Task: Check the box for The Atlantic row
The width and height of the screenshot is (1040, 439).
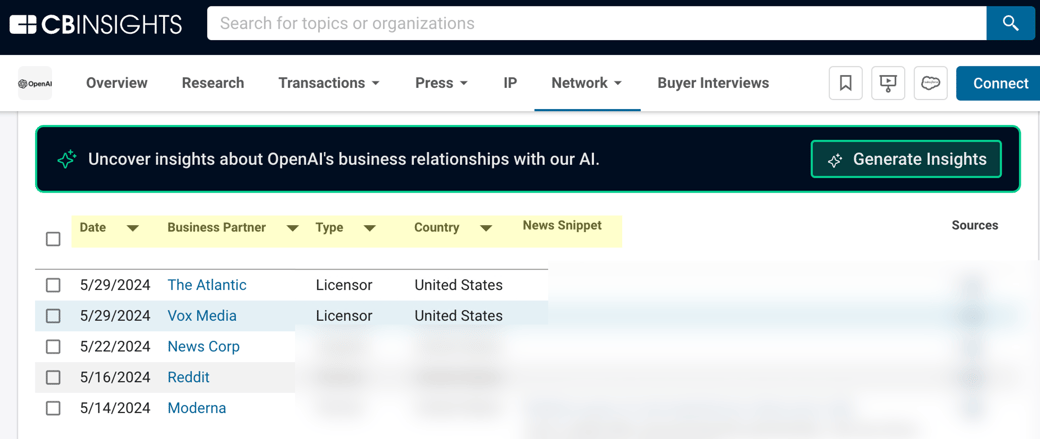Action: [53, 285]
